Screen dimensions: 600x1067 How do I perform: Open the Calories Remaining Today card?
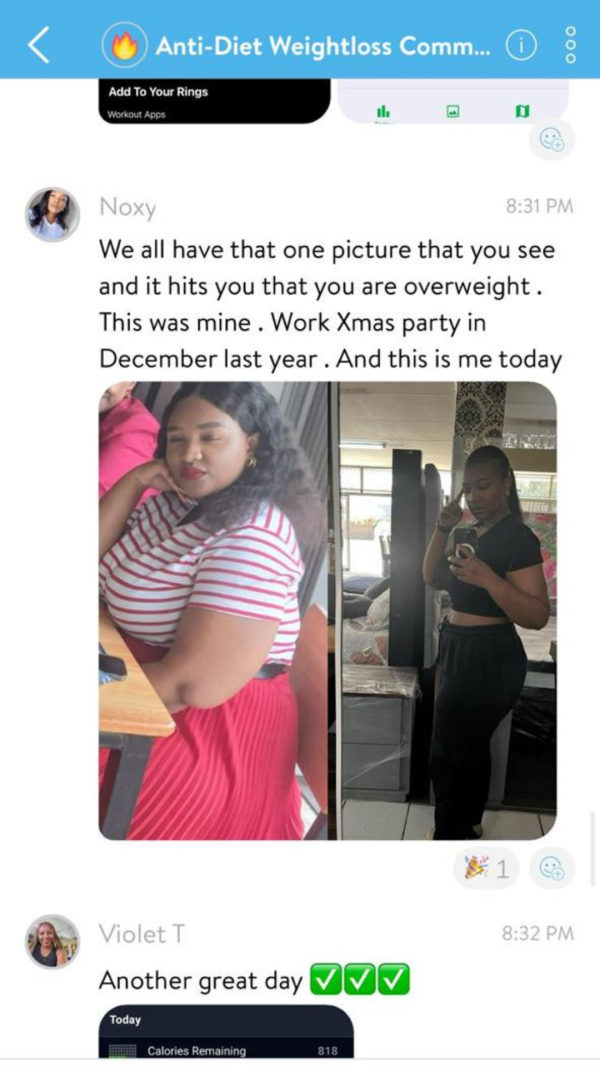pyautogui.click(x=226, y=1032)
